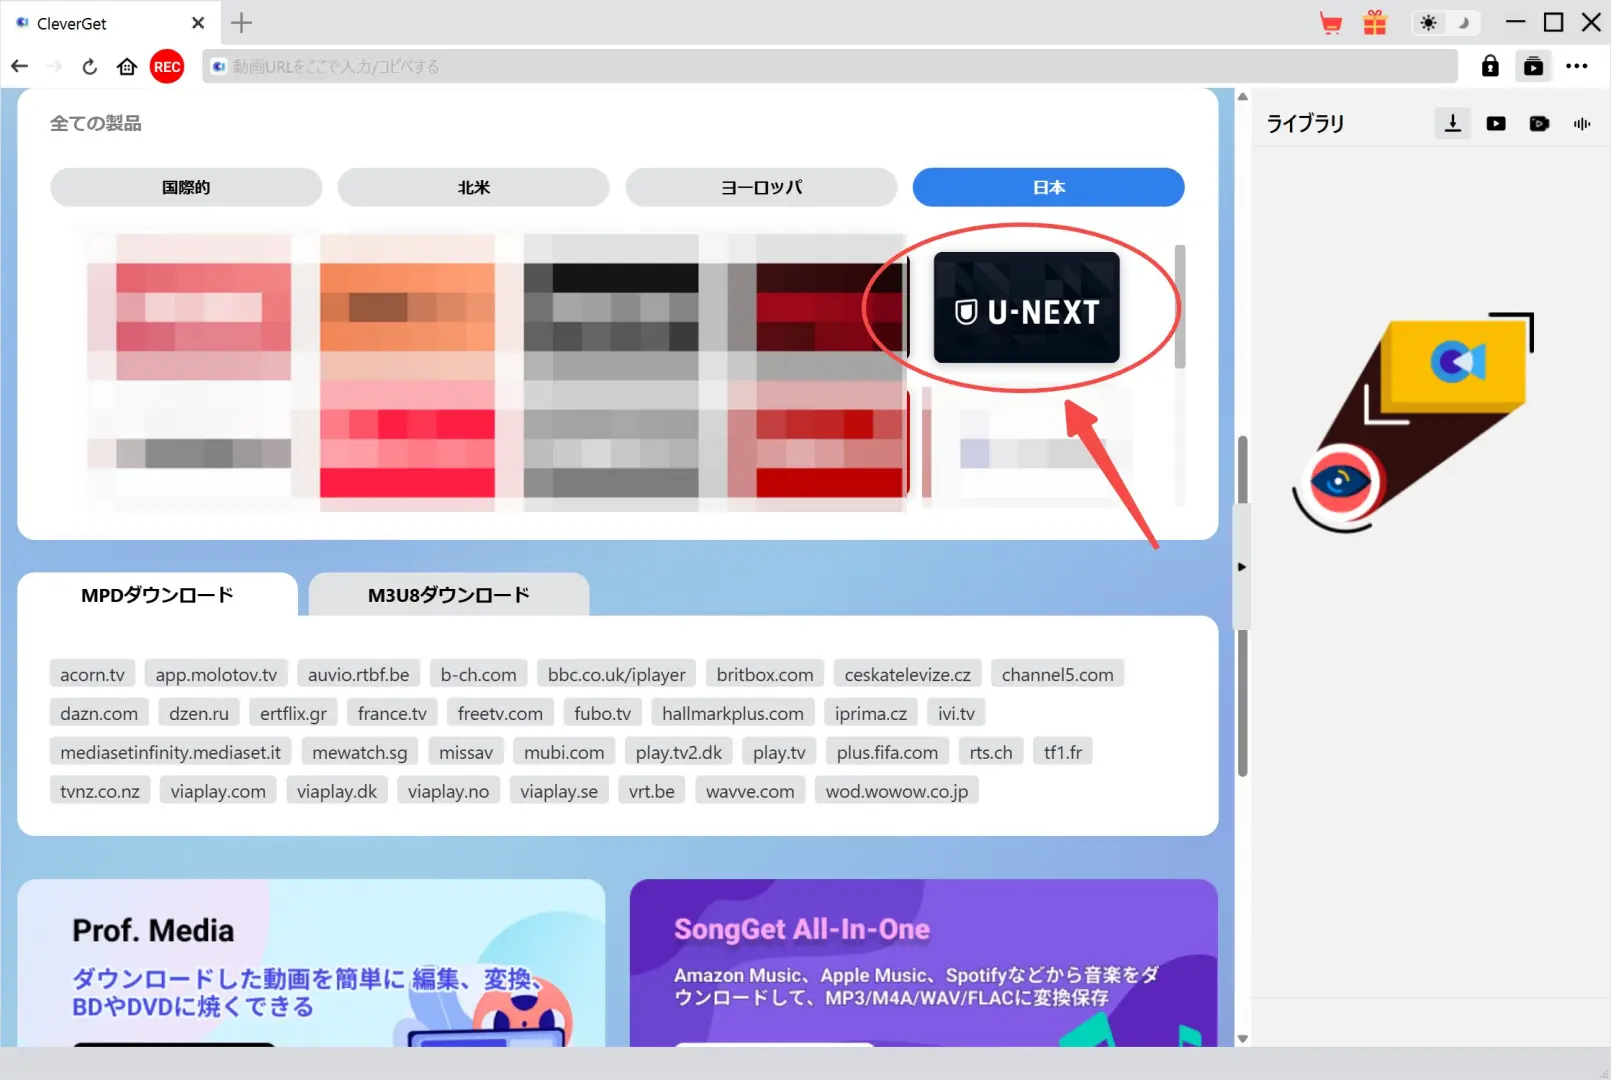Select the 北米 region tab
The height and width of the screenshot is (1080, 1611).
473,187
